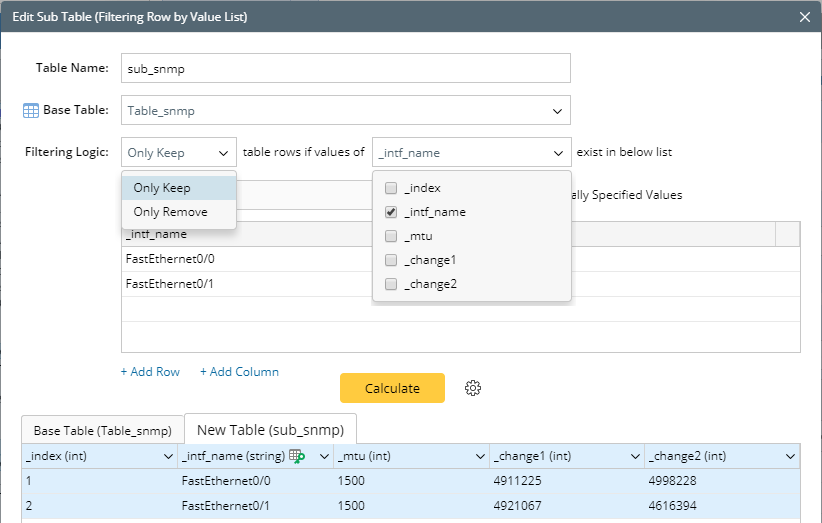Enable the _mtu checkbox

point(391,236)
